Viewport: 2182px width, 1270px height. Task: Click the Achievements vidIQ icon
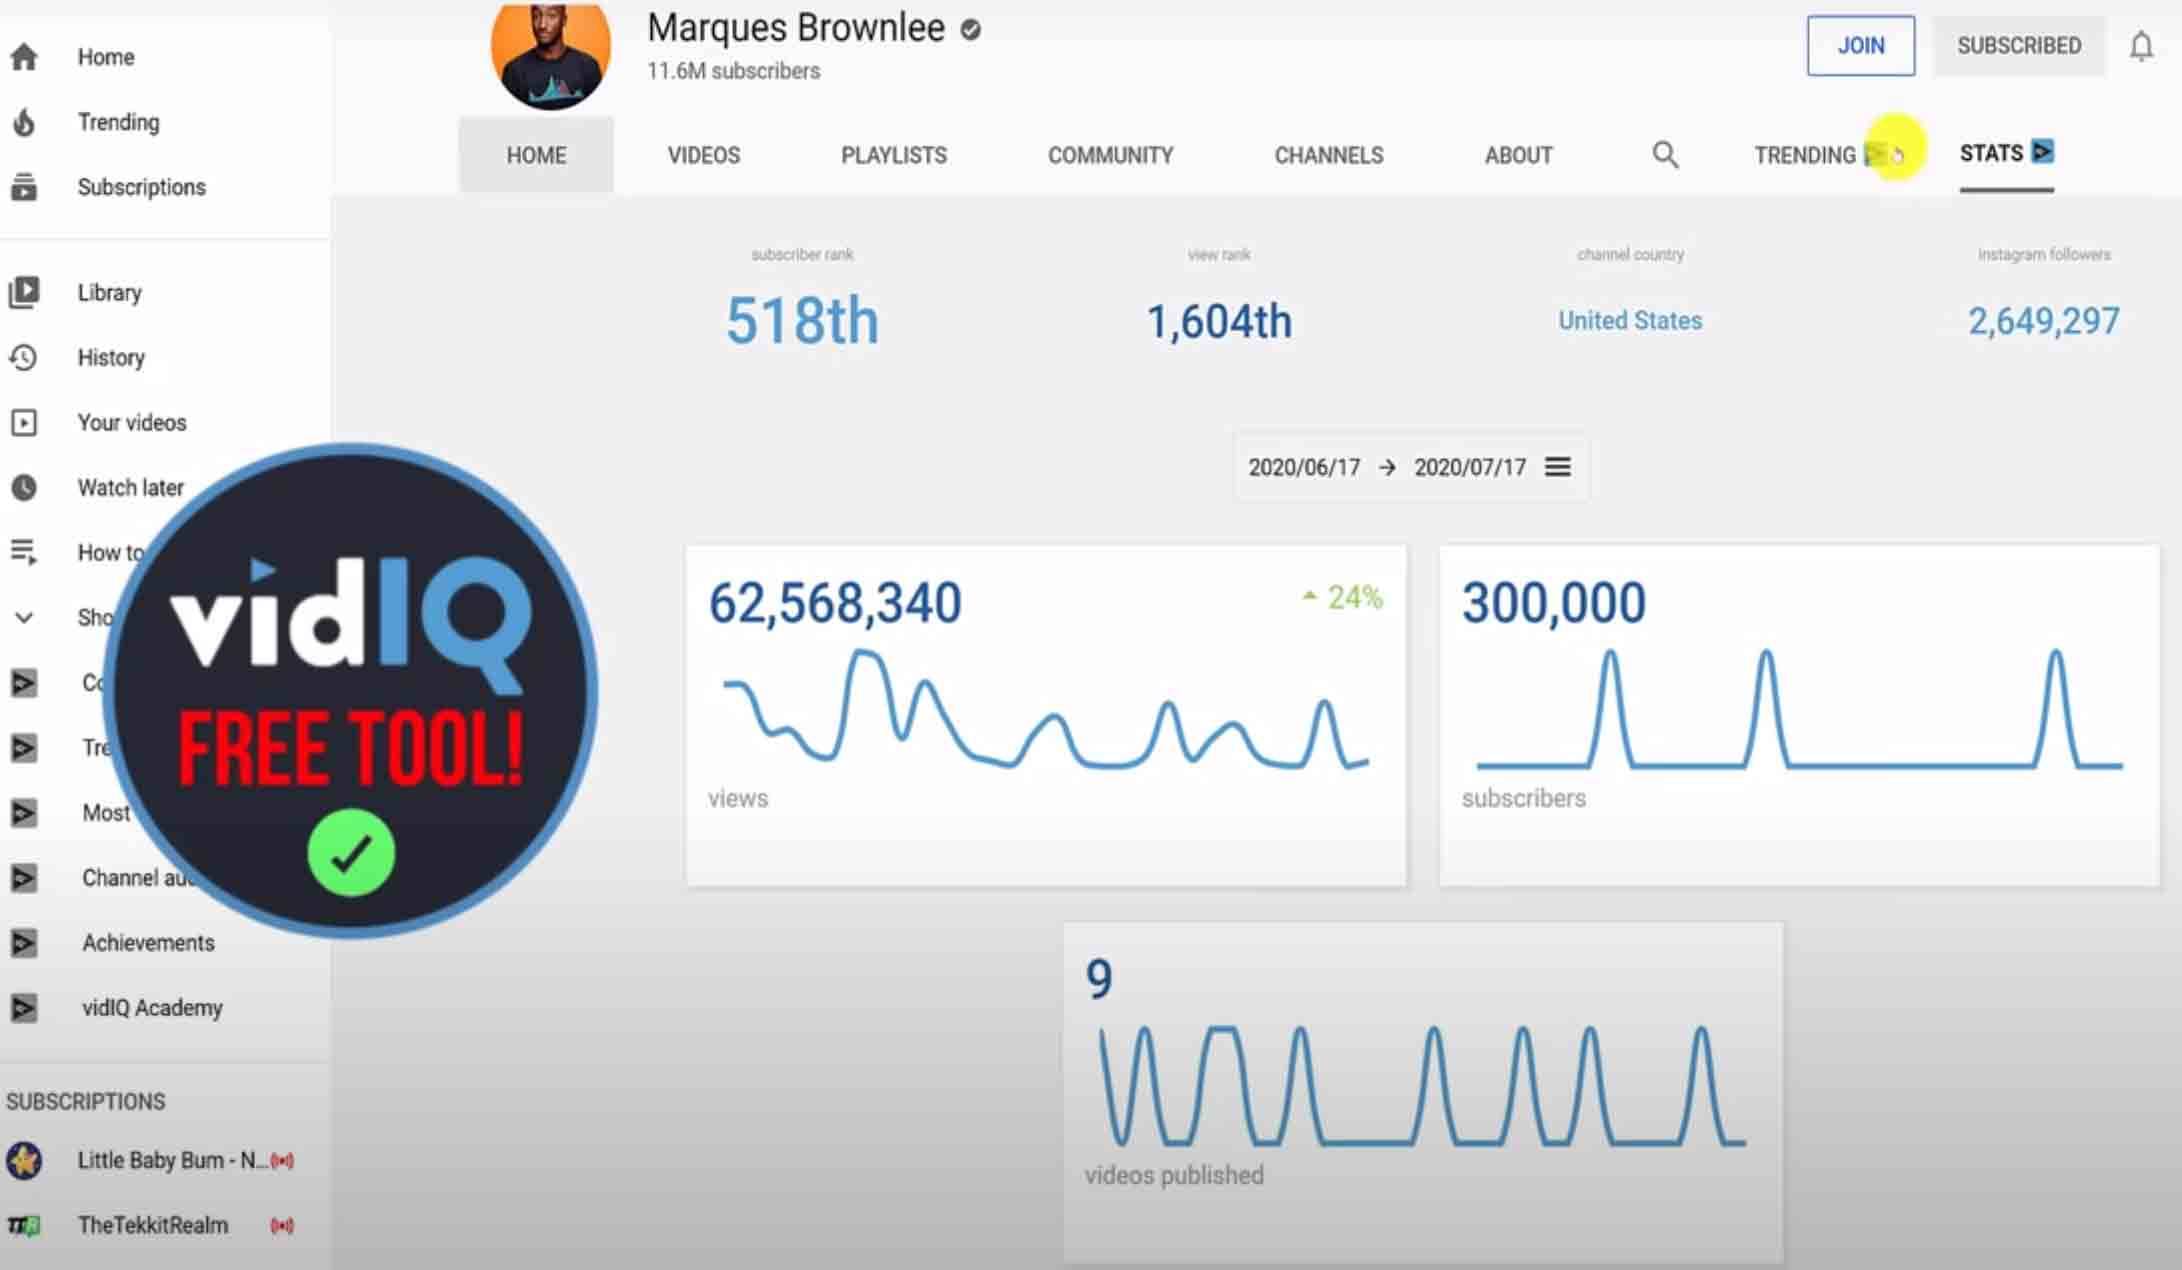pyautogui.click(x=24, y=943)
